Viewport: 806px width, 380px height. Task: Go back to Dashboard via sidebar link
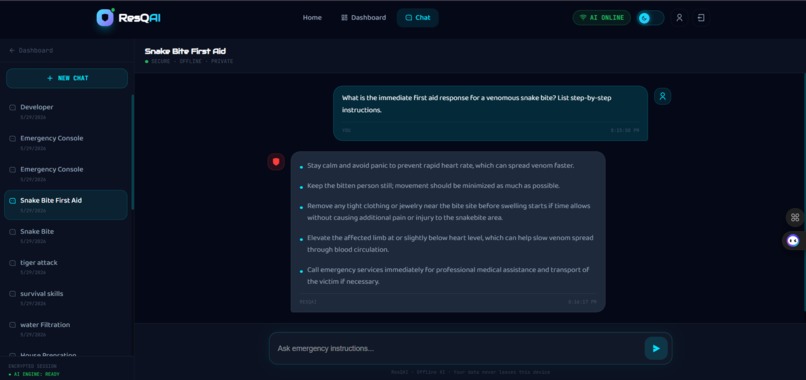point(31,50)
